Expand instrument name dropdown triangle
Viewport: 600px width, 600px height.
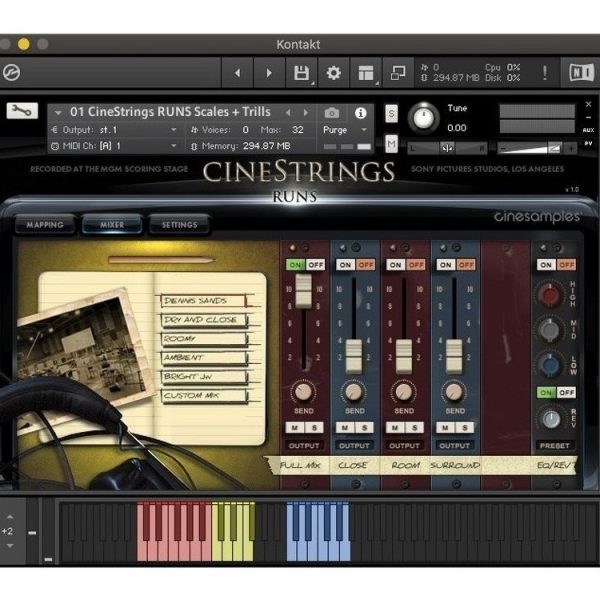coord(58,113)
